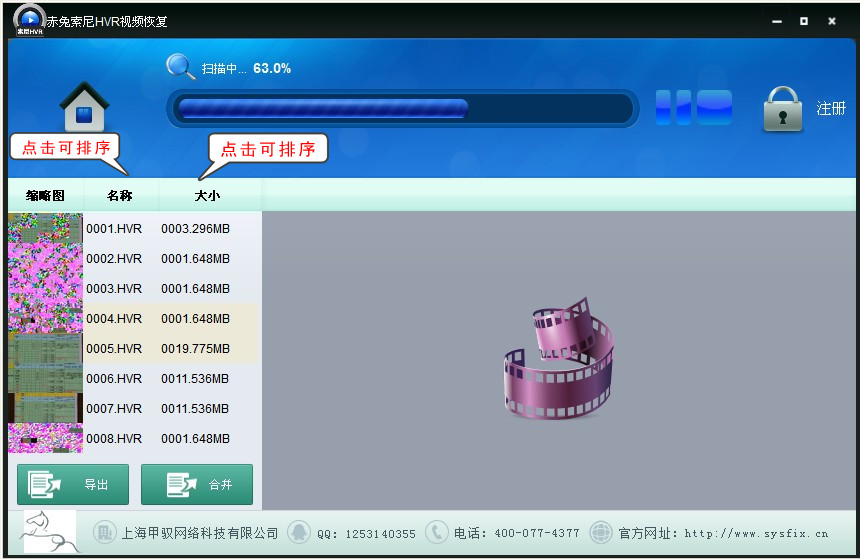Open thumbnail of 0001.HVR
860x559 pixels.
click(46, 228)
